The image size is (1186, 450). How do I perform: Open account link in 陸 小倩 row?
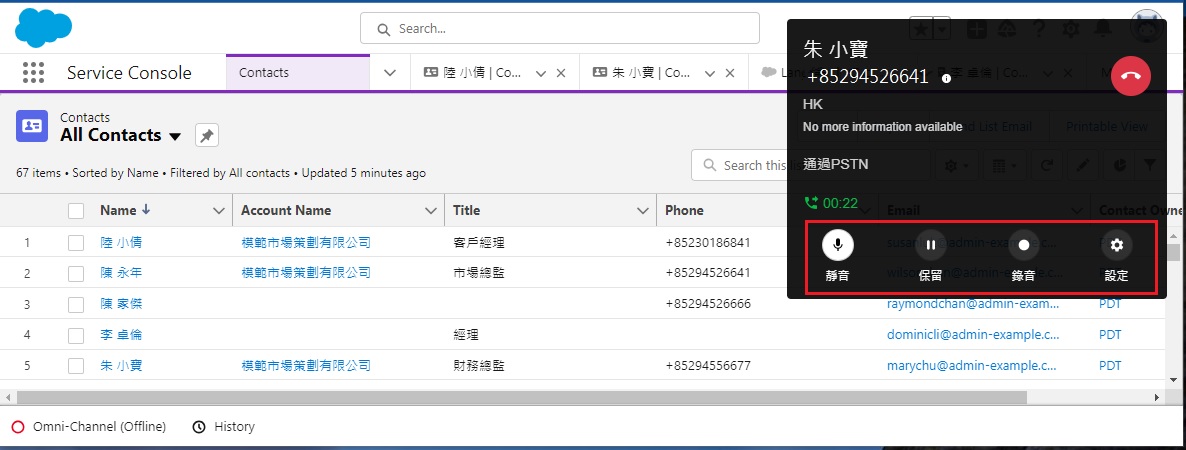(x=306, y=243)
